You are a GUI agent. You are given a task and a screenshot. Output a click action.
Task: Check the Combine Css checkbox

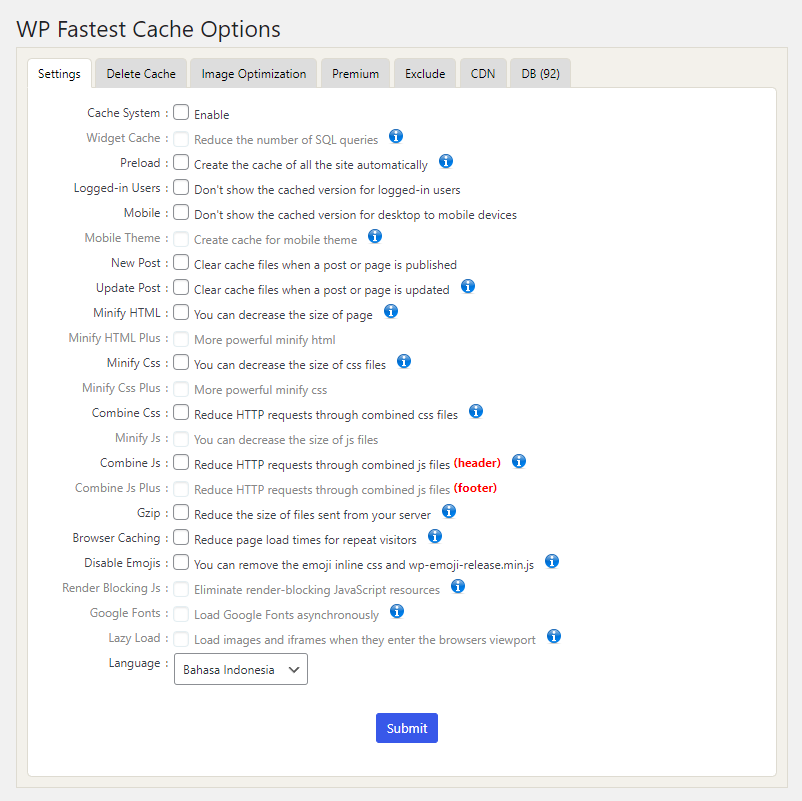tap(181, 412)
